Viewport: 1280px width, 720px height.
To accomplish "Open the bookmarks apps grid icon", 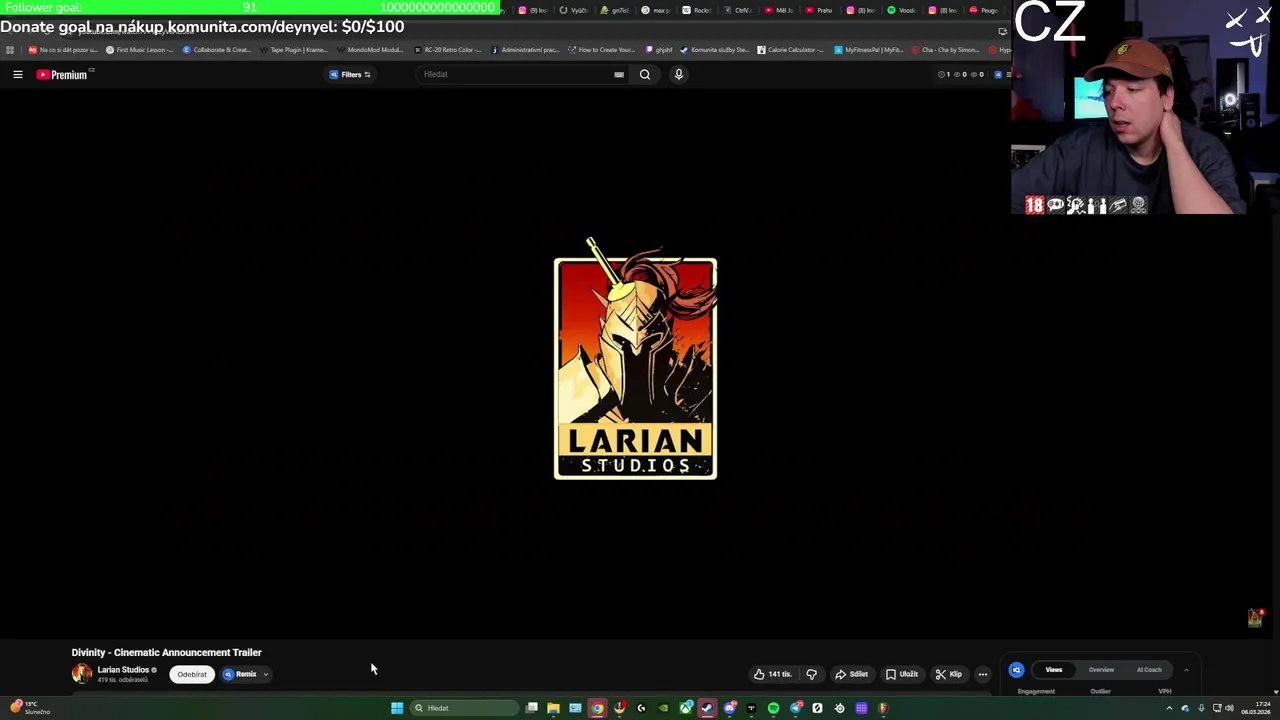I will pos(9,49).
